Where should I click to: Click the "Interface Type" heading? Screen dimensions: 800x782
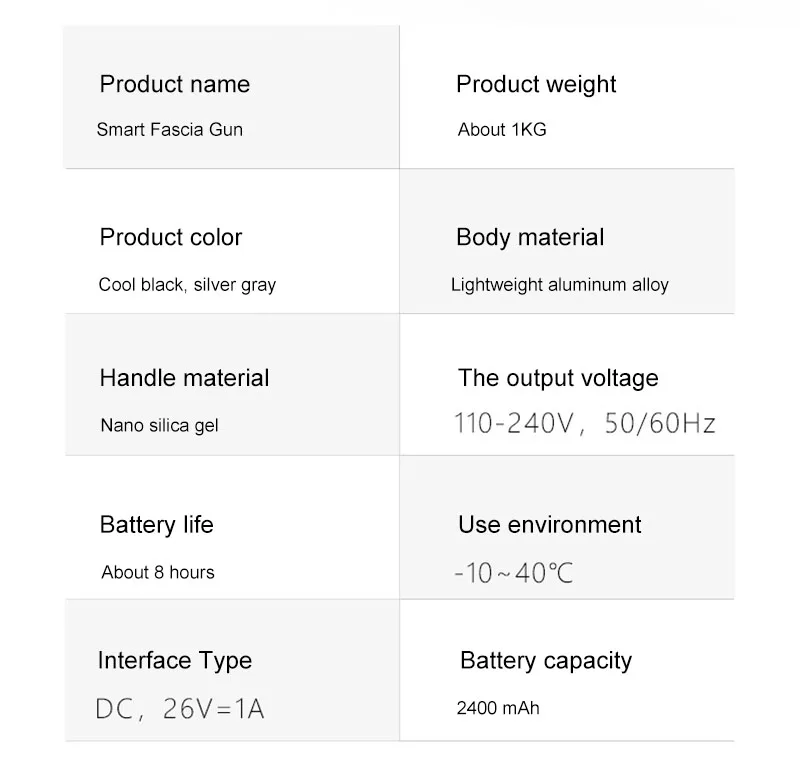tap(175, 660)
